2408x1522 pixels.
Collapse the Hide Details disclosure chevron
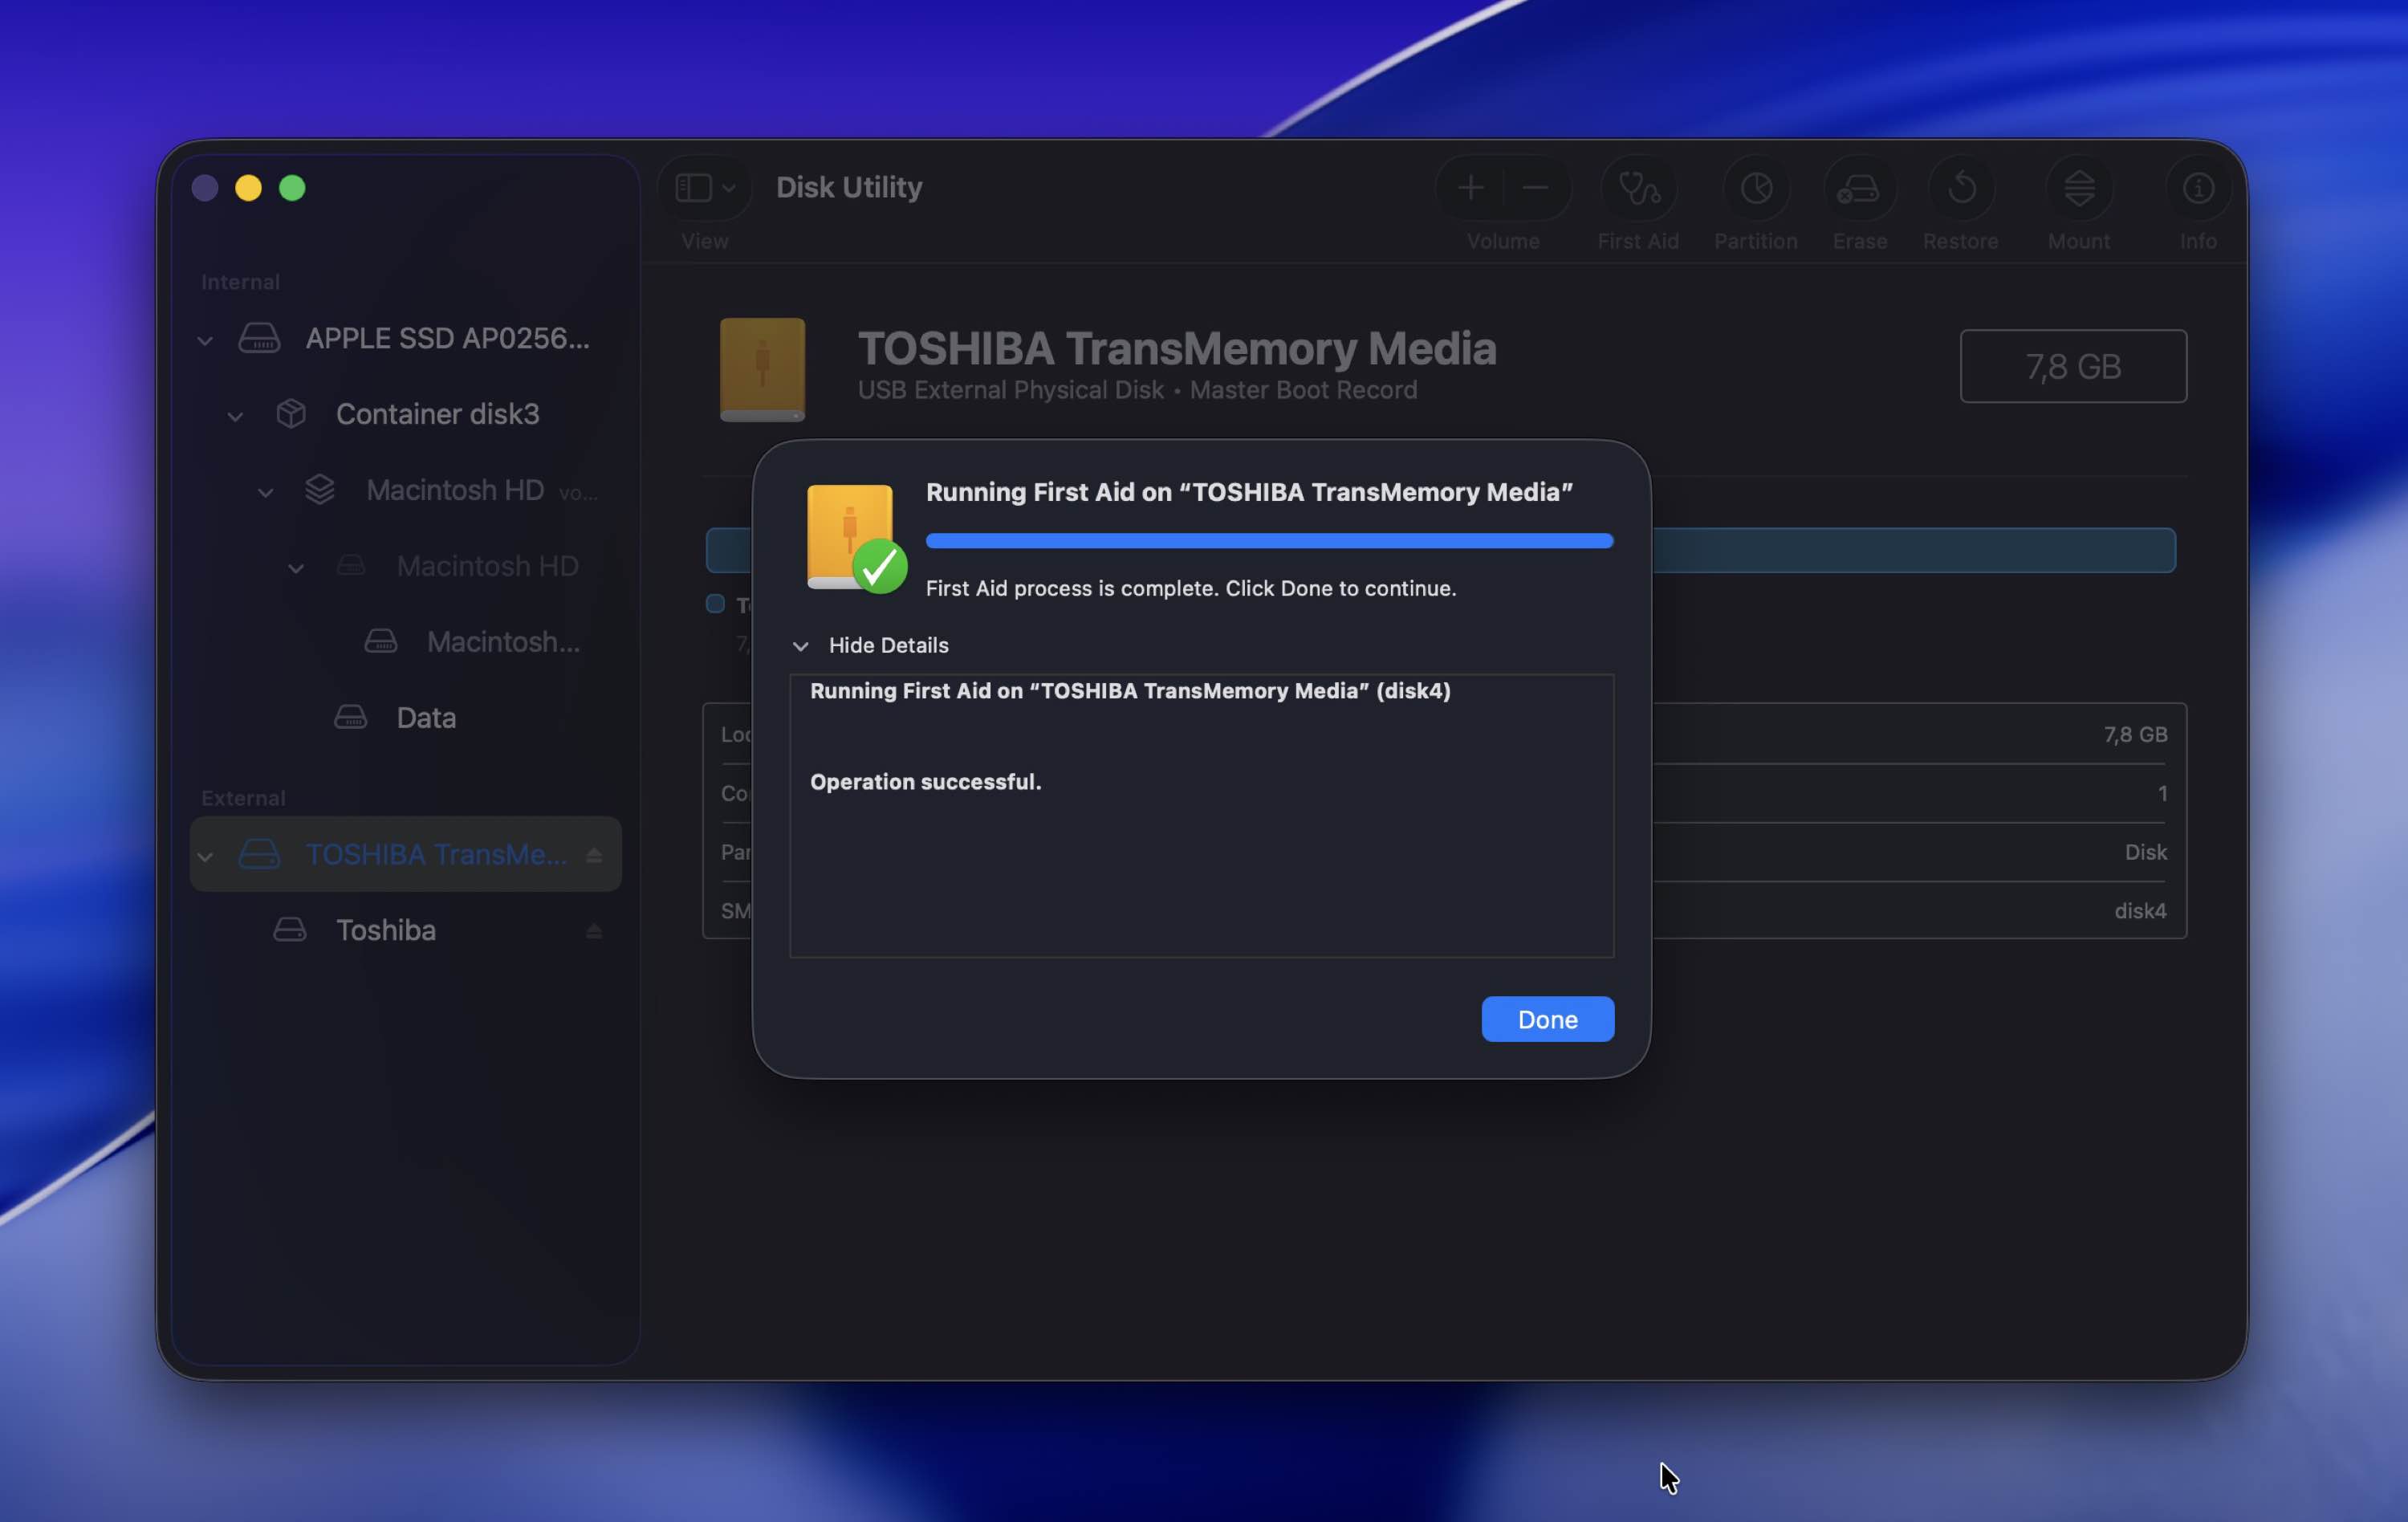tap(800, 646)
